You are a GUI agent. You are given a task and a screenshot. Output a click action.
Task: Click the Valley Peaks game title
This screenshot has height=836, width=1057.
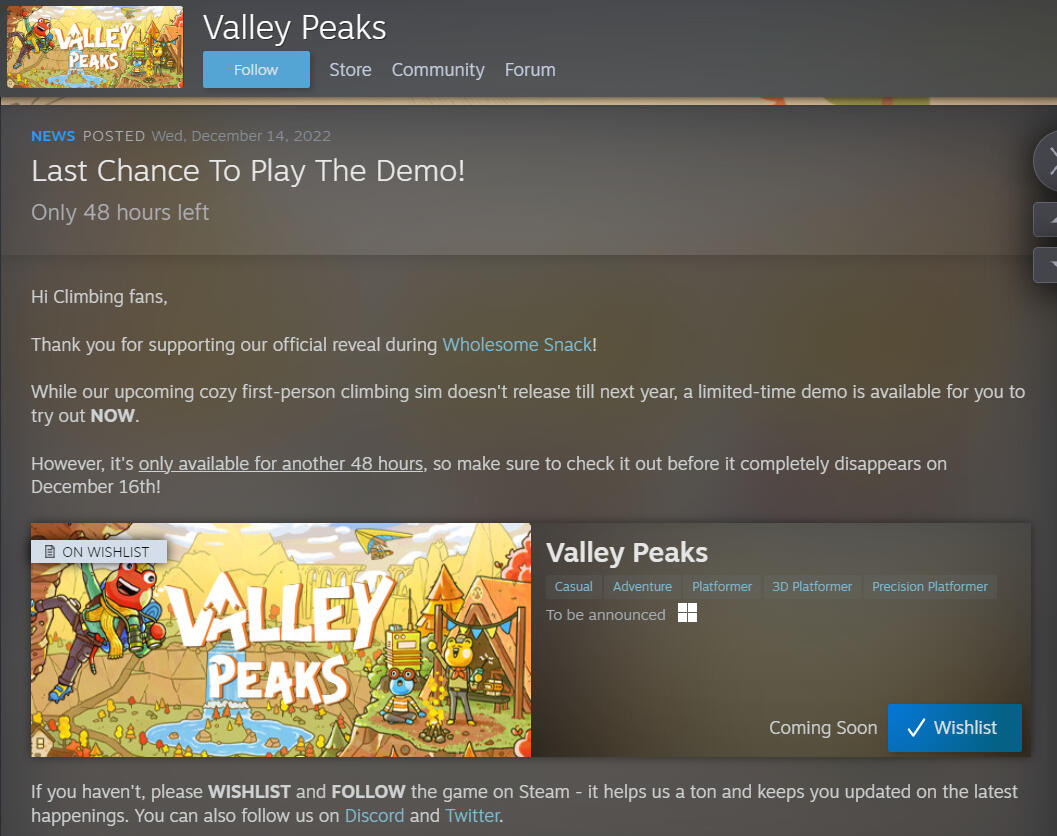(627, 553)
